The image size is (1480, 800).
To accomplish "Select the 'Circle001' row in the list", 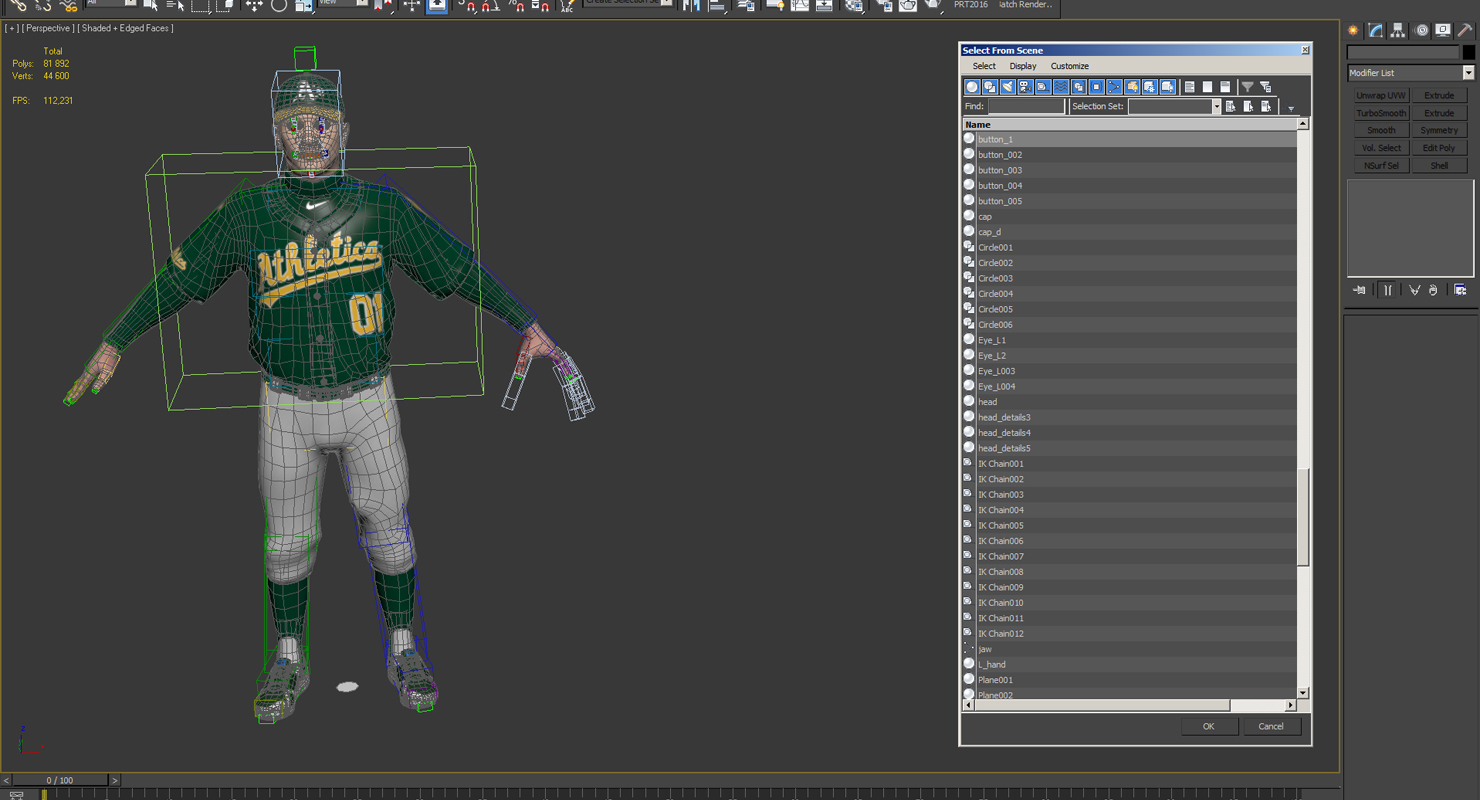I will coord(1129,247).
